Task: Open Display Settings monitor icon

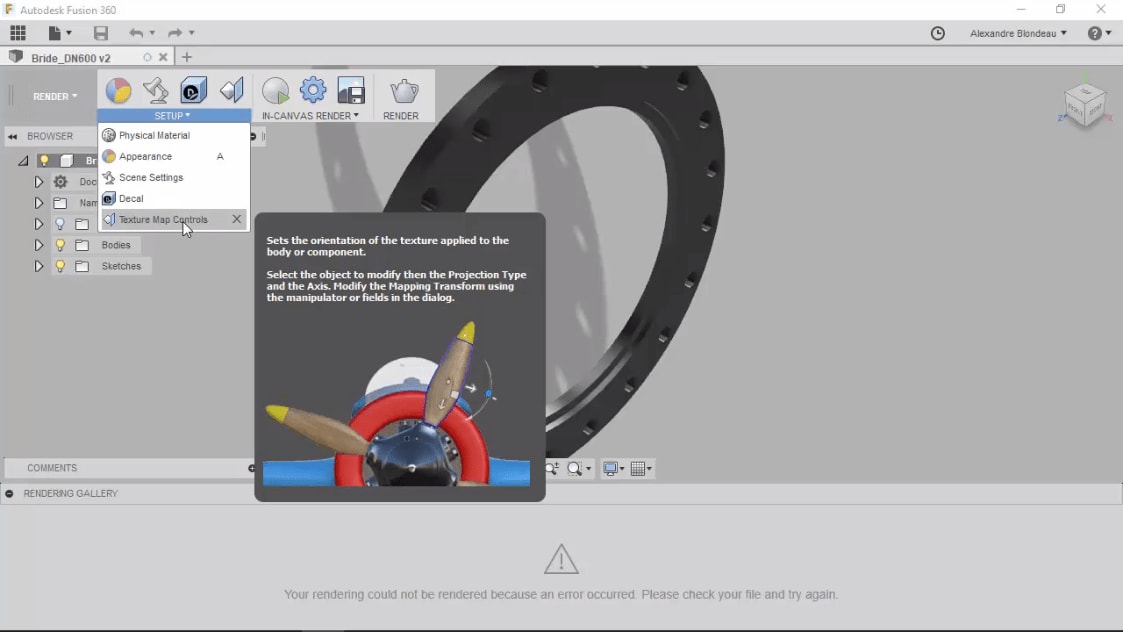Action: pyautogui.click(x=610, y=469)
